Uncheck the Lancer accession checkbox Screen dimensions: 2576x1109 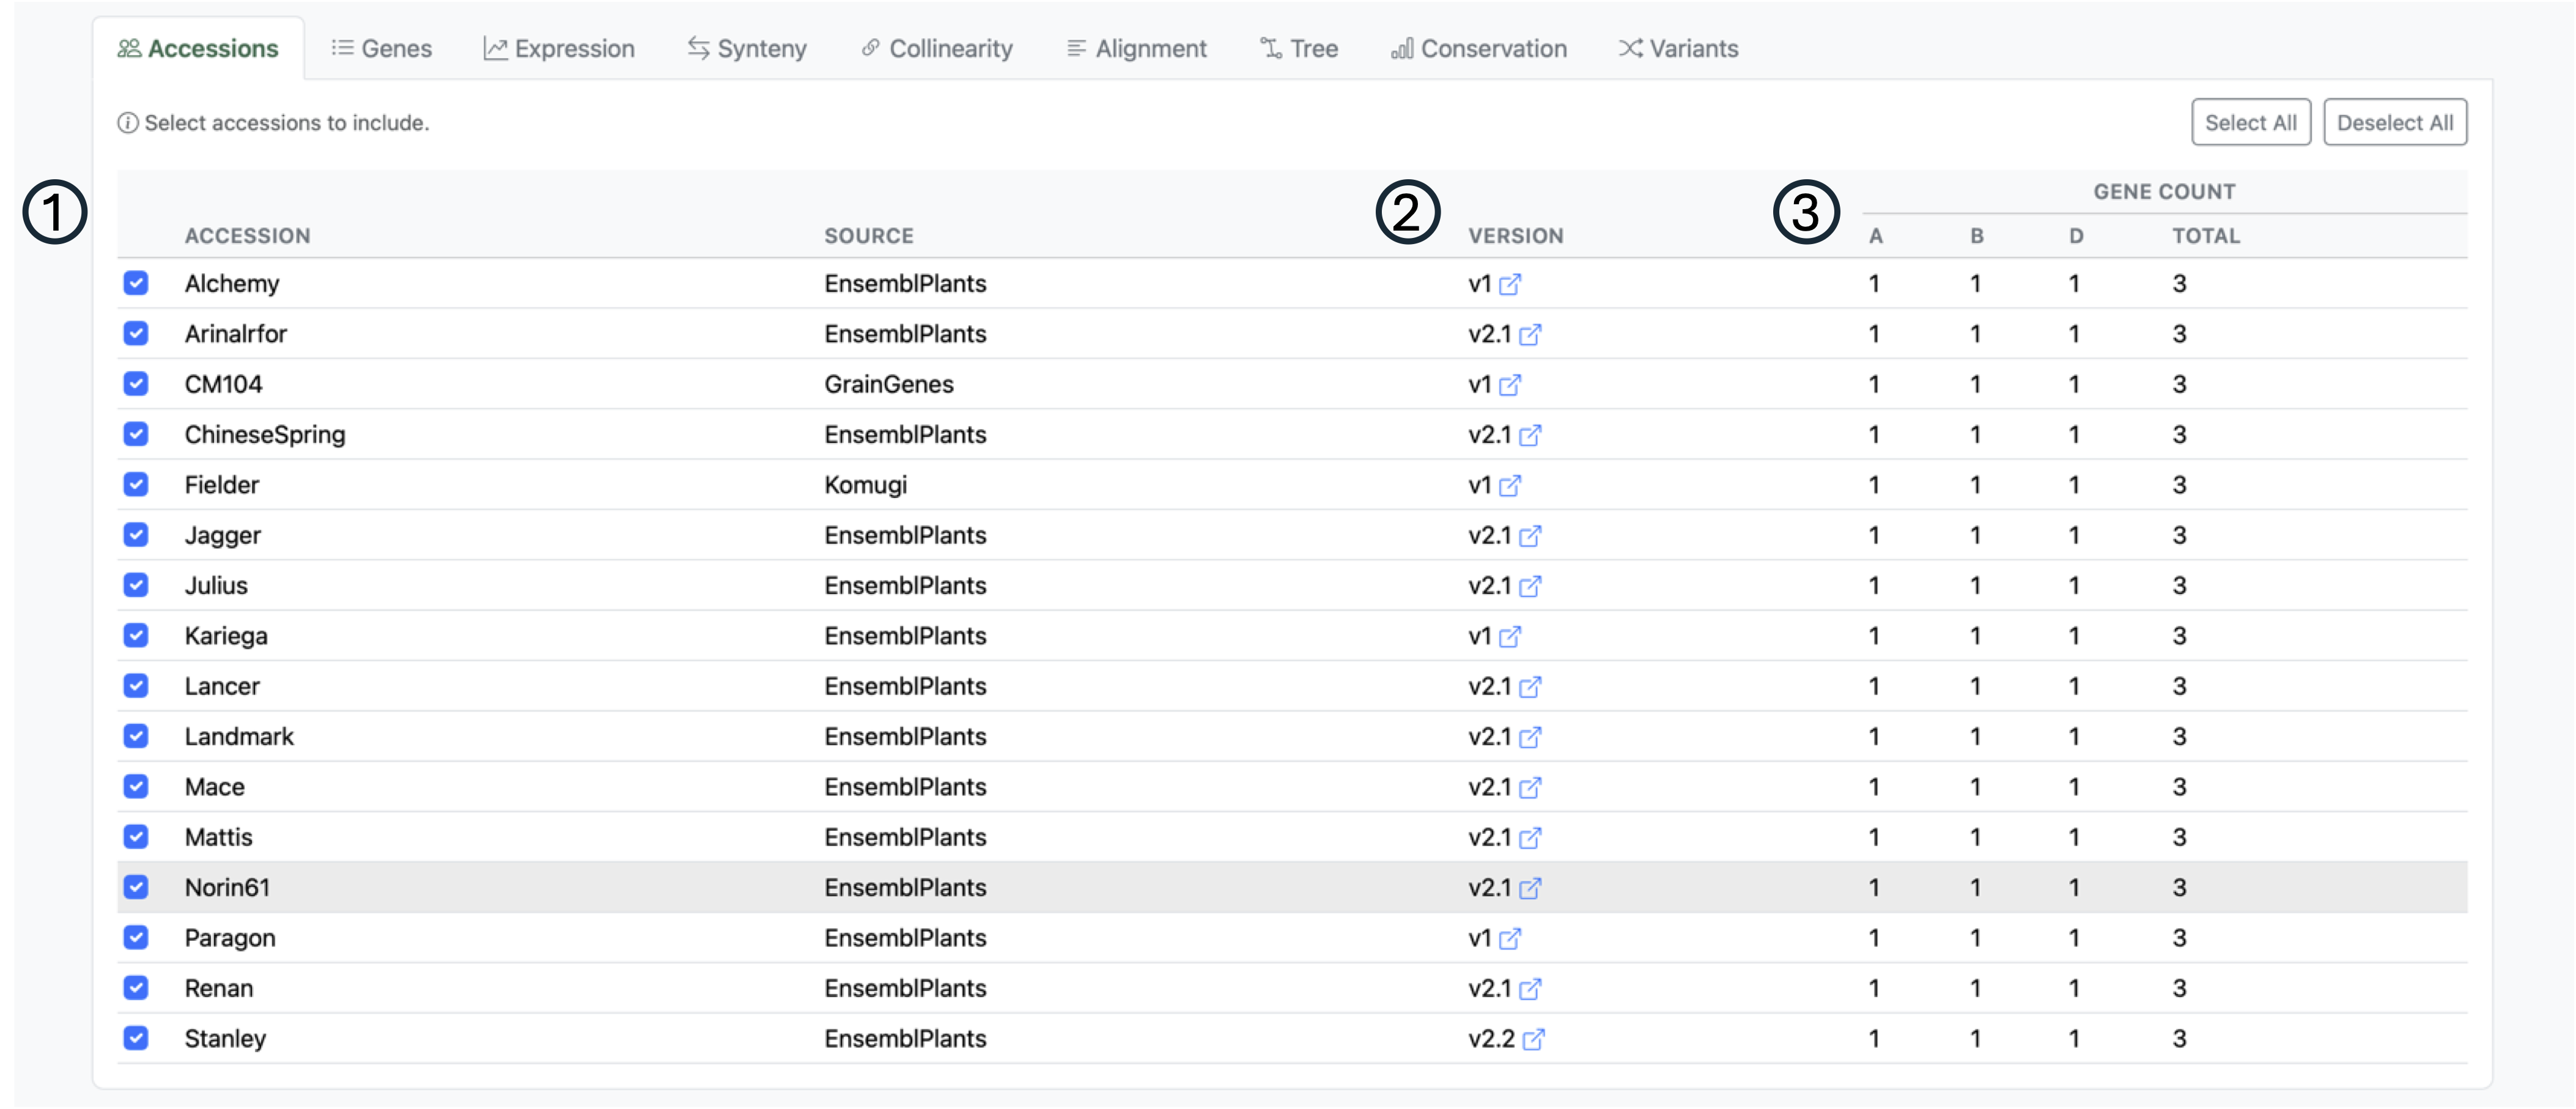point(136,686)
